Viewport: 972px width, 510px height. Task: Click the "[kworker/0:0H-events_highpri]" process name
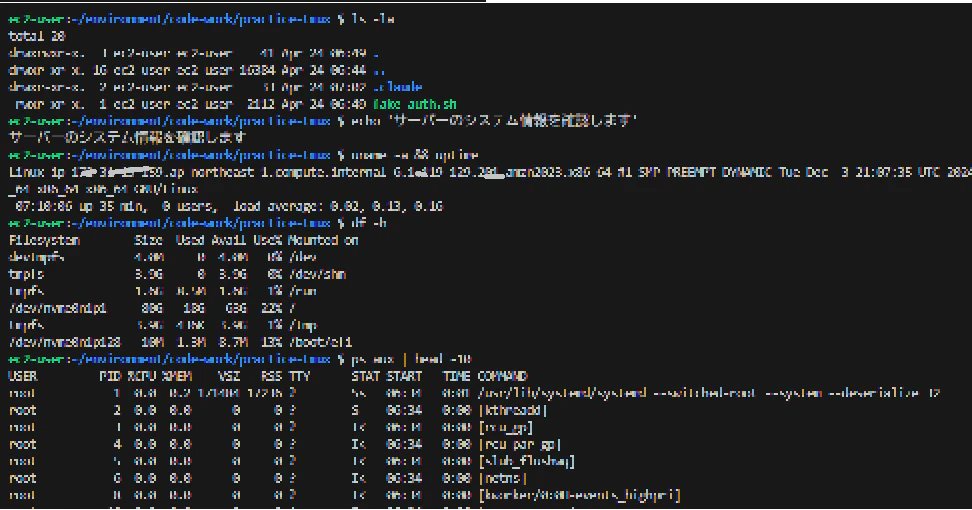[x=580, y=495]
